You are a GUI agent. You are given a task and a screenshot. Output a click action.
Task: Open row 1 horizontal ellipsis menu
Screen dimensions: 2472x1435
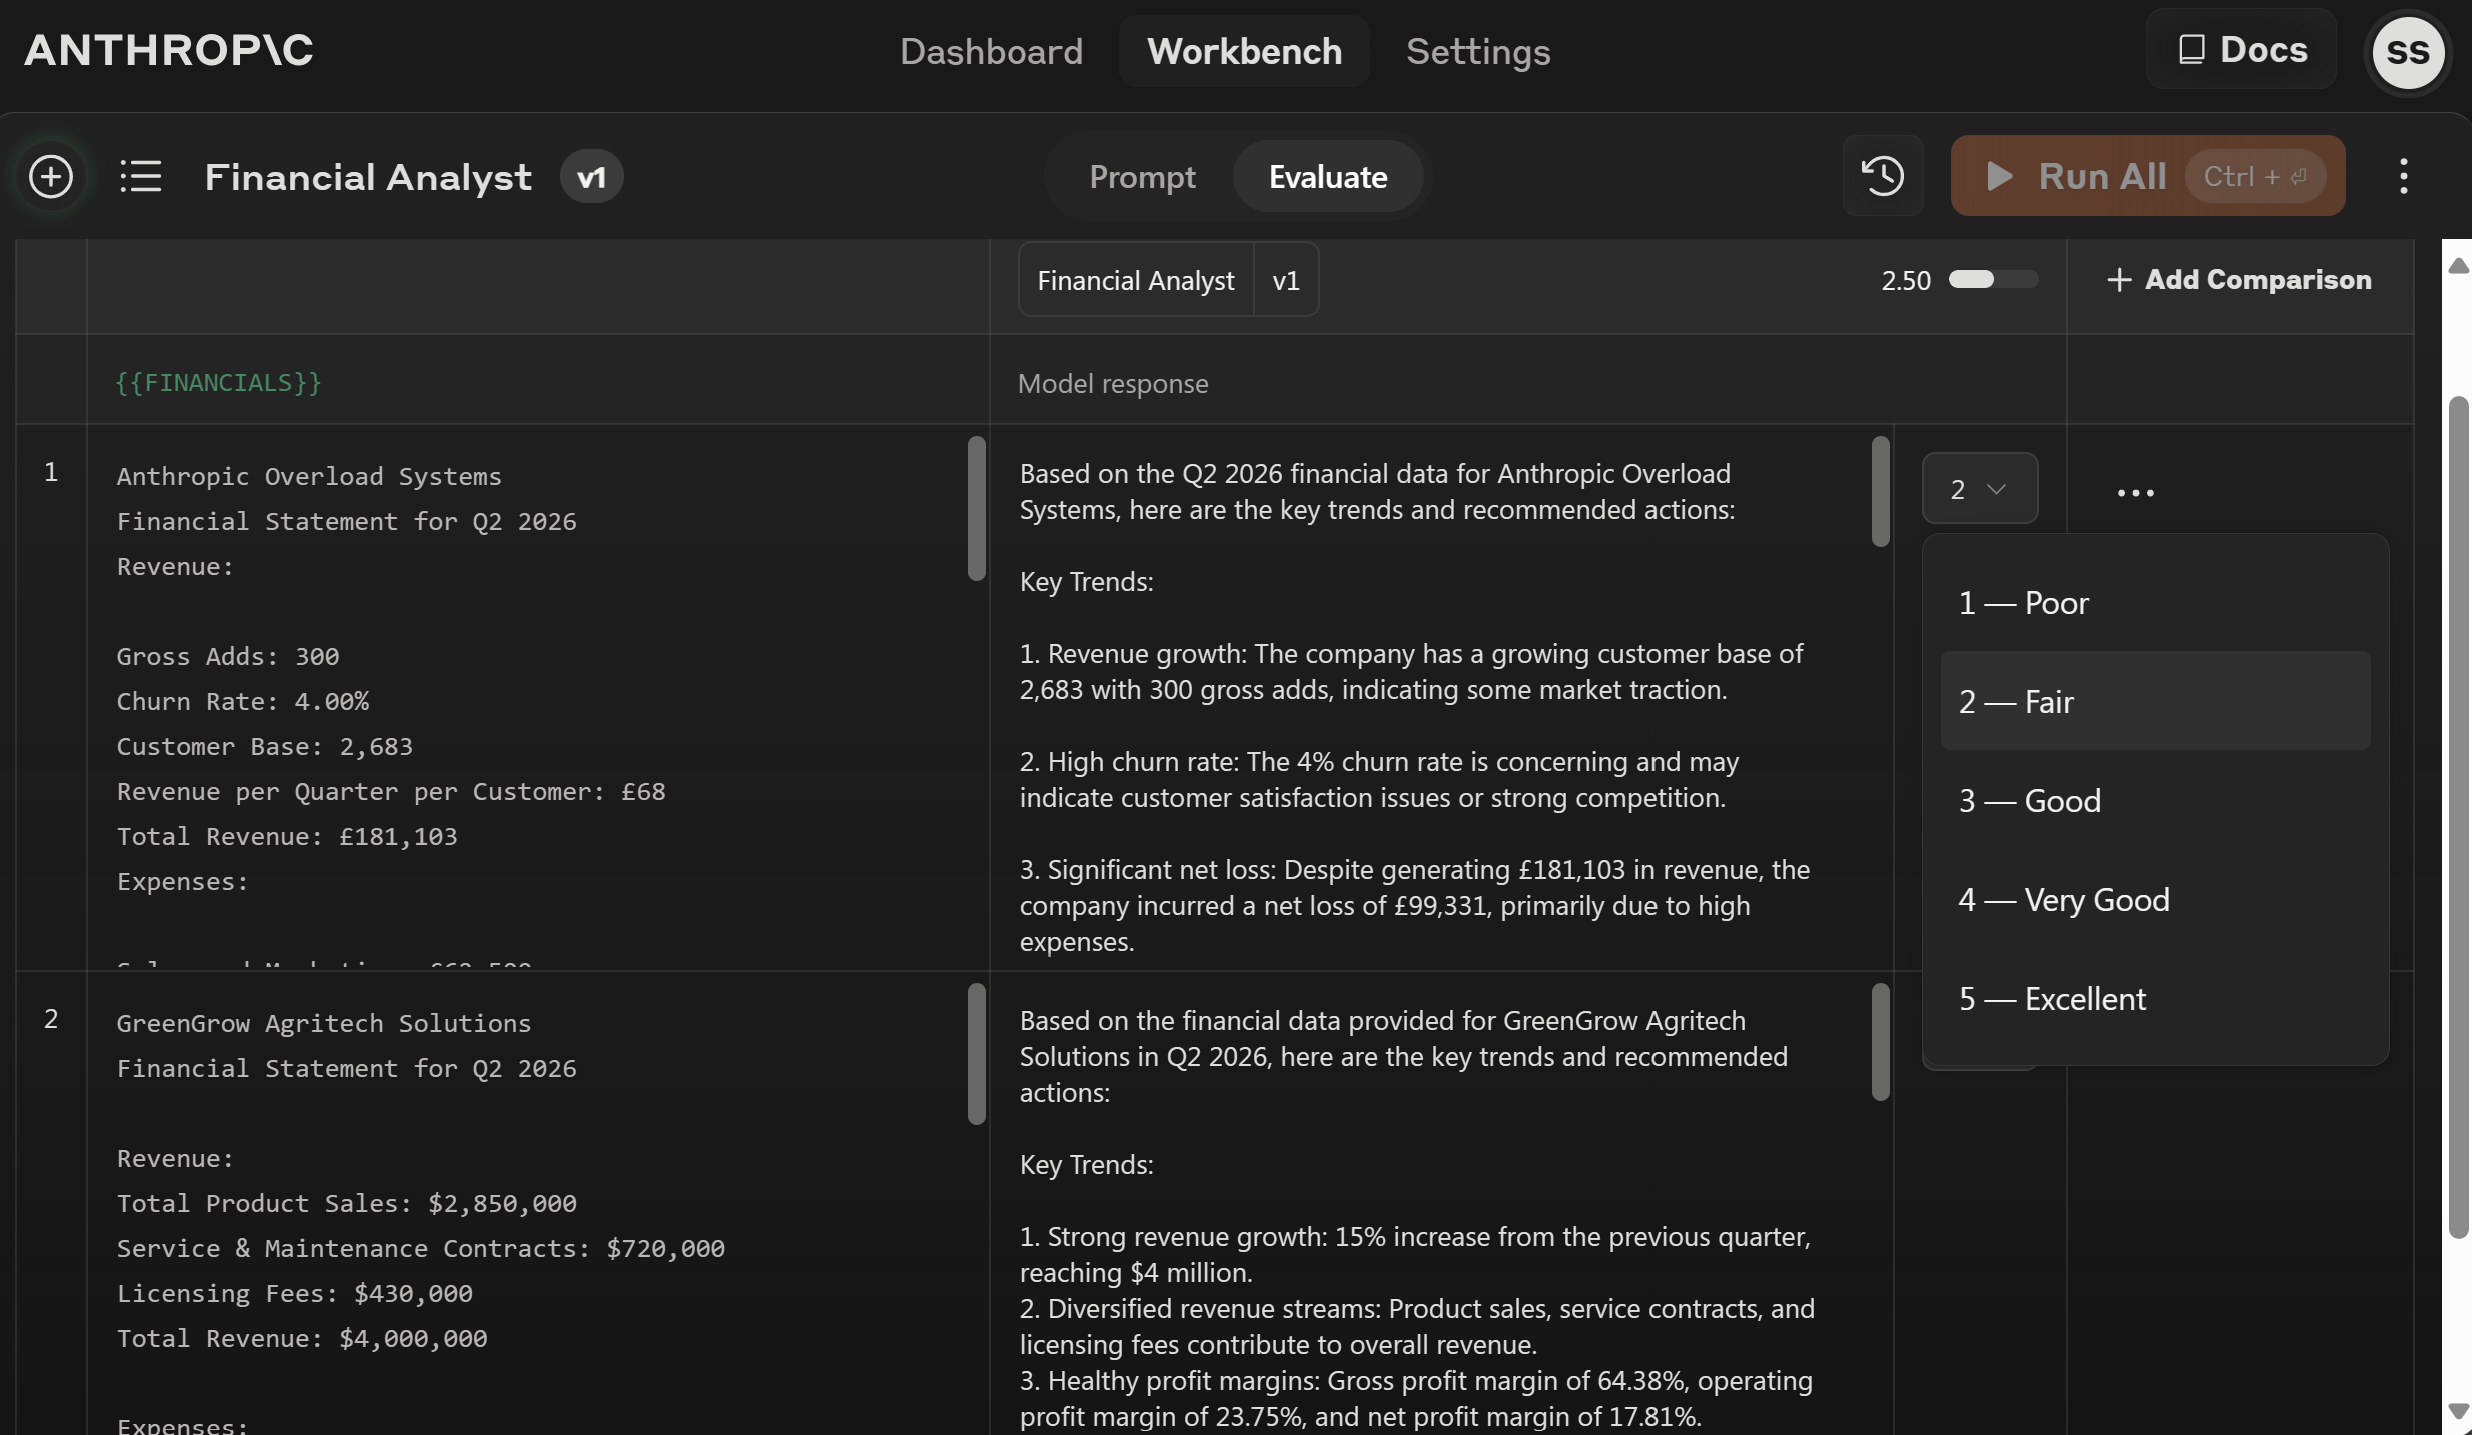(2135, 493)
